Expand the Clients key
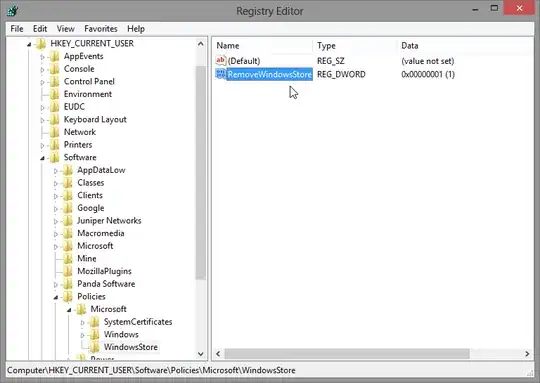Image resolution: width=540 pixels, height=383 pixels. [56, 196]
